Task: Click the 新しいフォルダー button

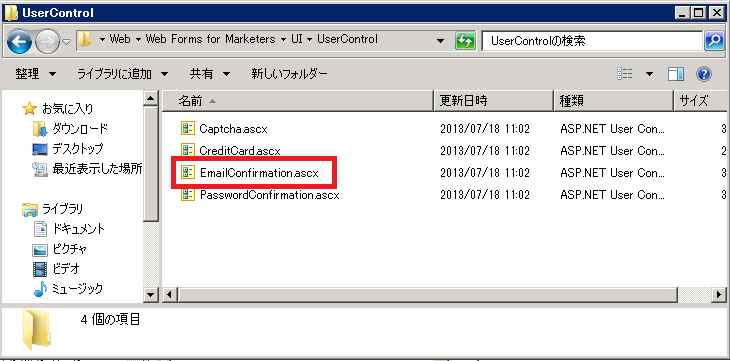Action: coord(290,74)
